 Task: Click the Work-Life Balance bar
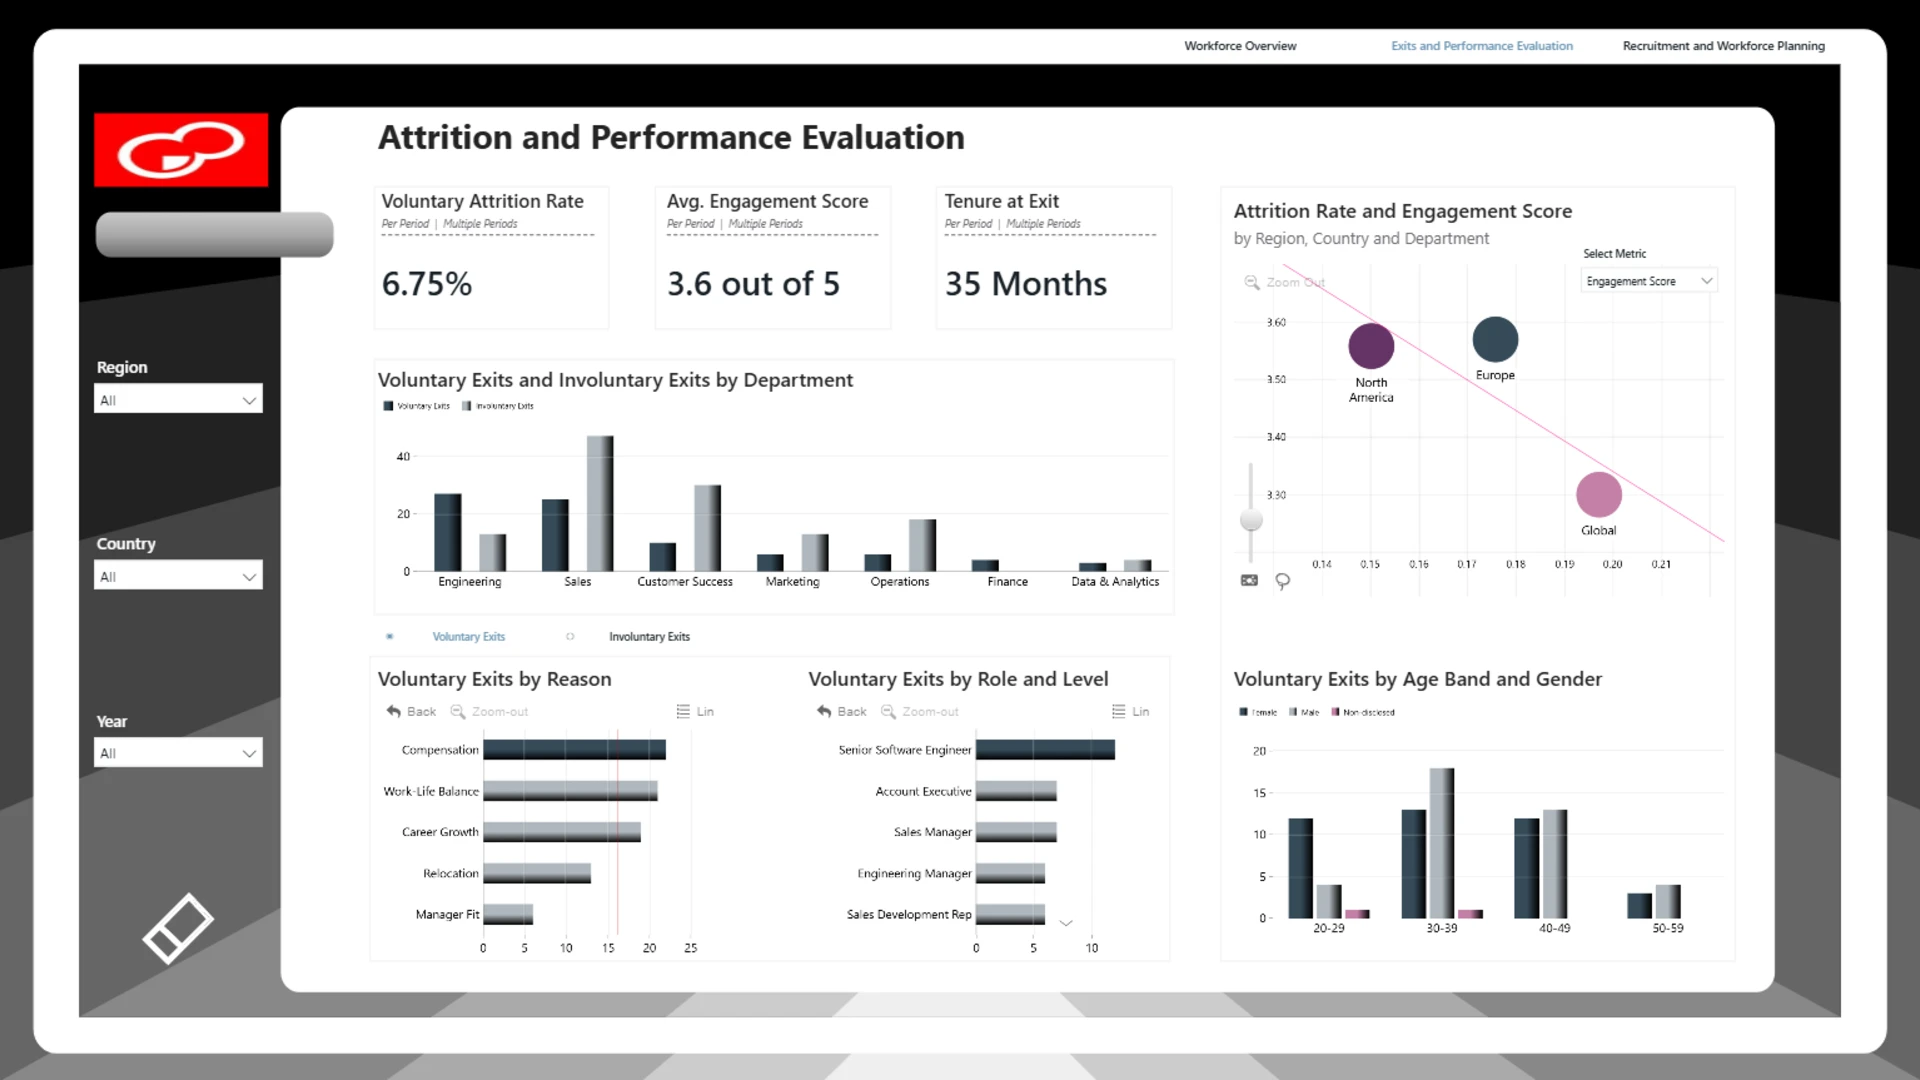570,791
